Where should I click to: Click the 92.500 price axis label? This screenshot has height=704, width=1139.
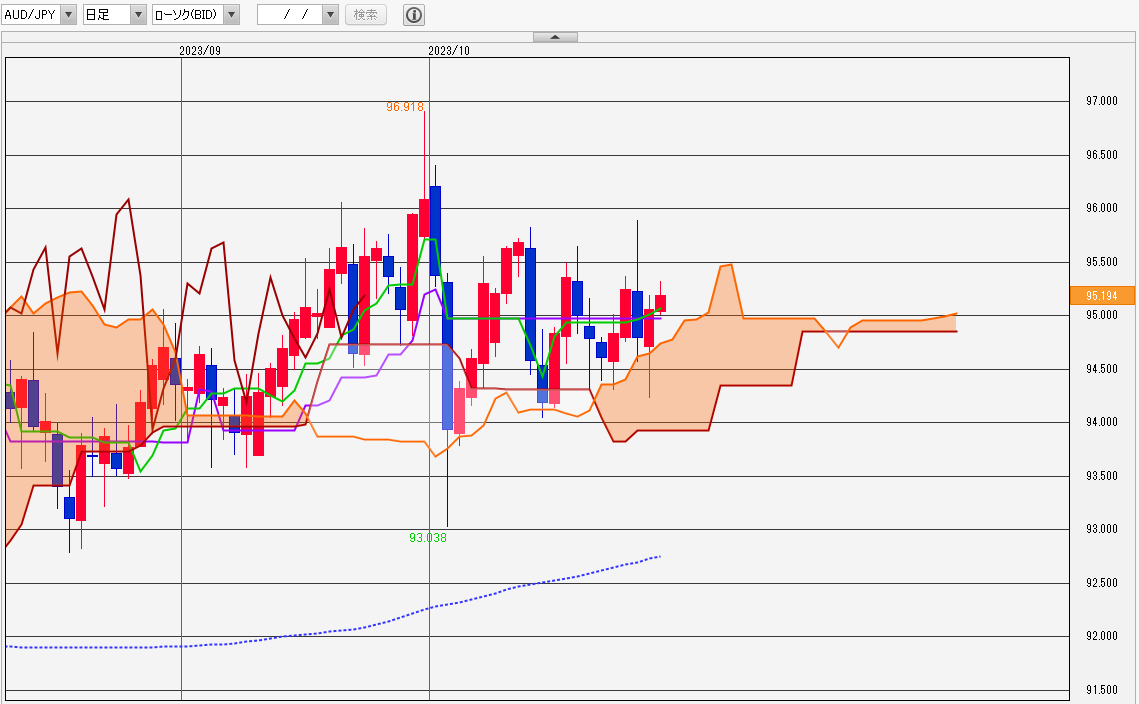1102,583
